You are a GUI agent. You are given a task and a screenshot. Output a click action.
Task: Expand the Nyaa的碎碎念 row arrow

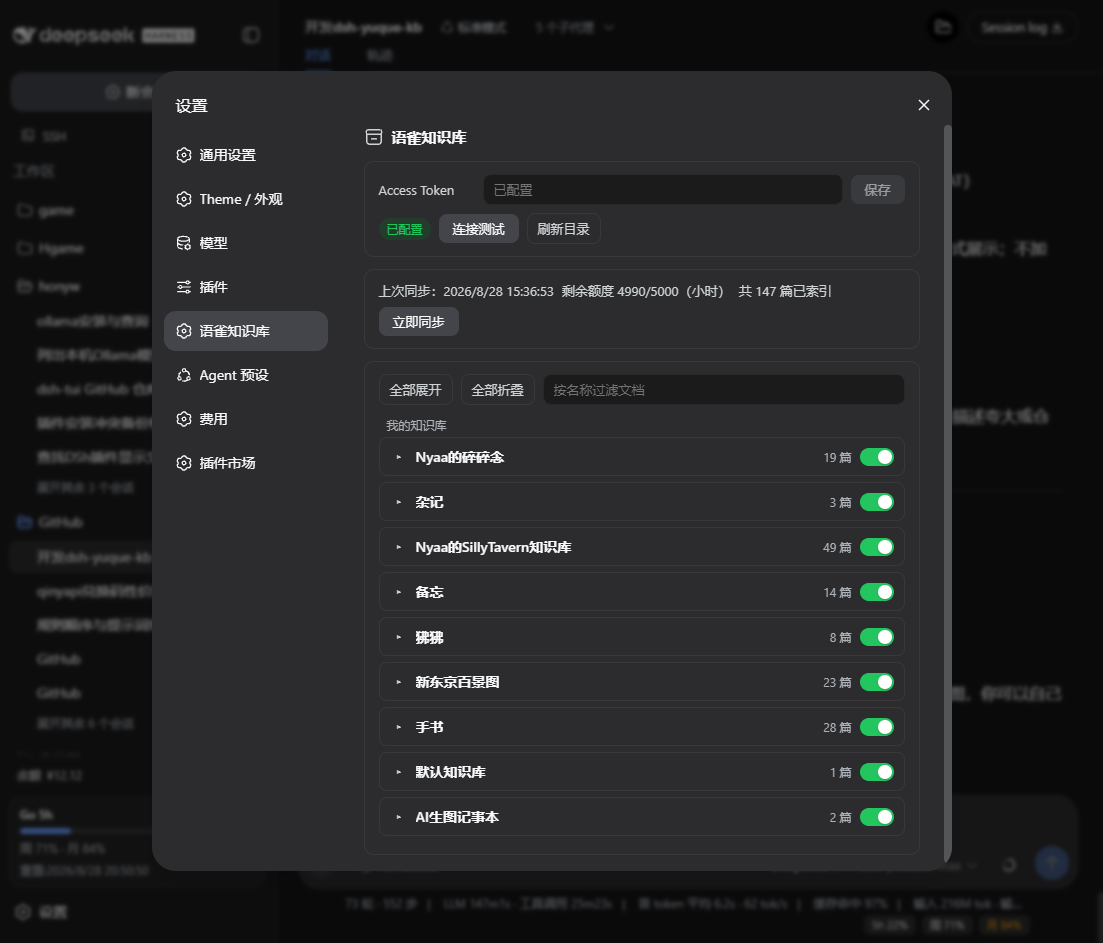pyautogui.click(x=399, y=457)
